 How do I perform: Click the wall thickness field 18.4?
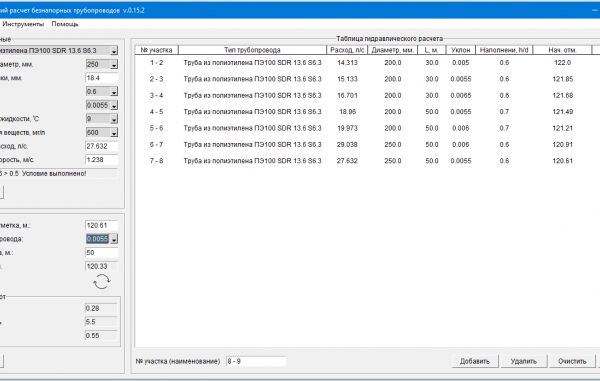tap(102, 78)
